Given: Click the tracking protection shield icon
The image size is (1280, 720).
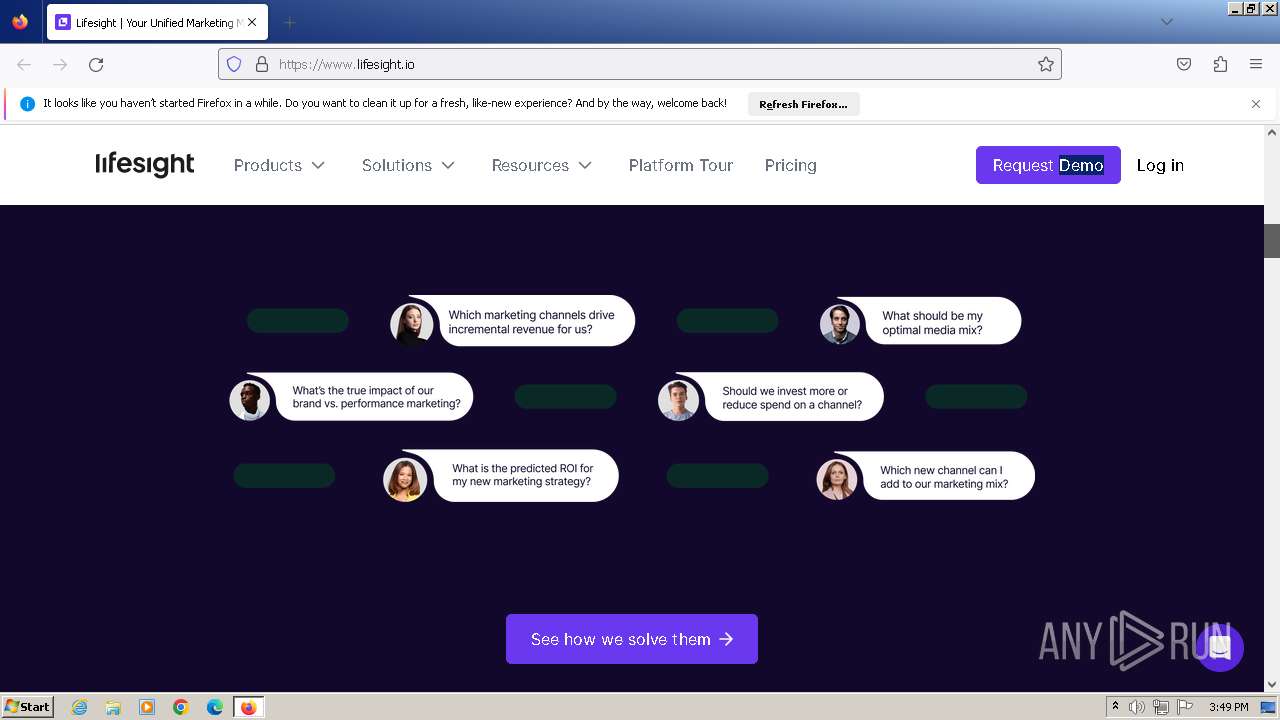Looking at the screenshot, I should point(234,64).
